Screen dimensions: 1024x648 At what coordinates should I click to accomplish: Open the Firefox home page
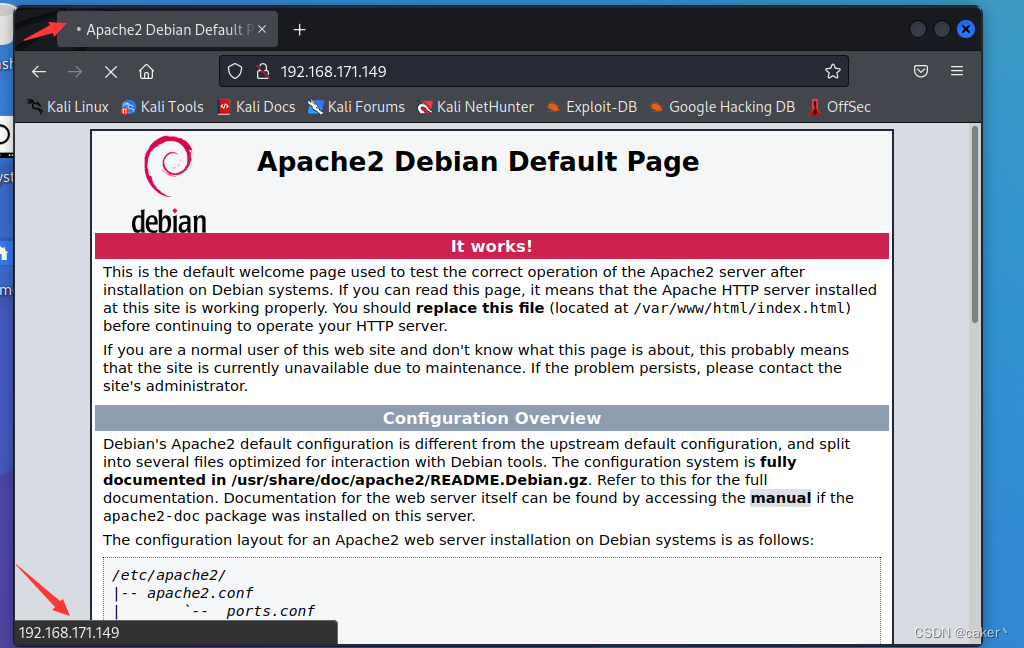146,72
